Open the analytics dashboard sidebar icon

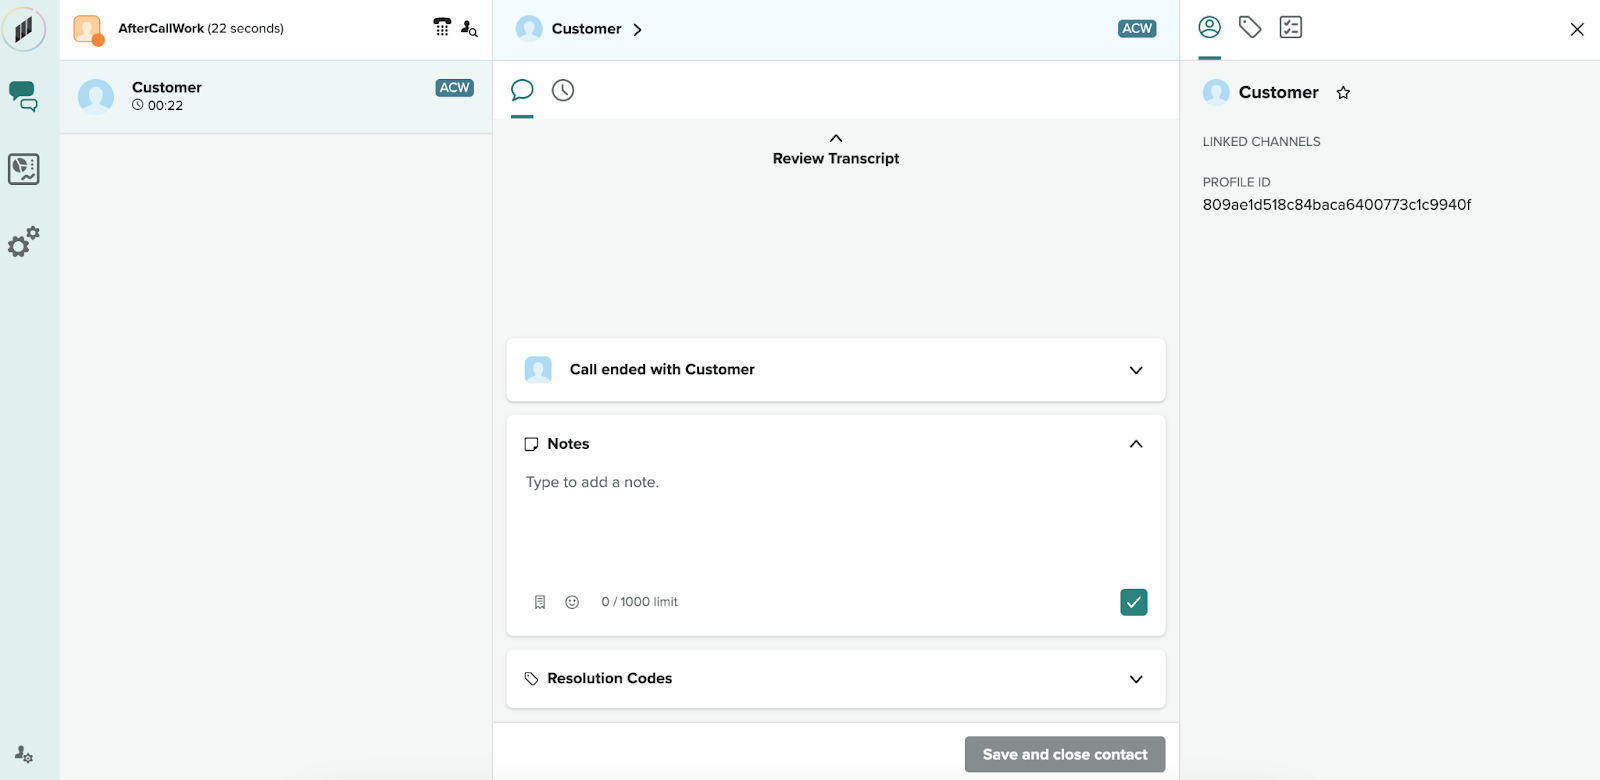[x=23, y=169]
